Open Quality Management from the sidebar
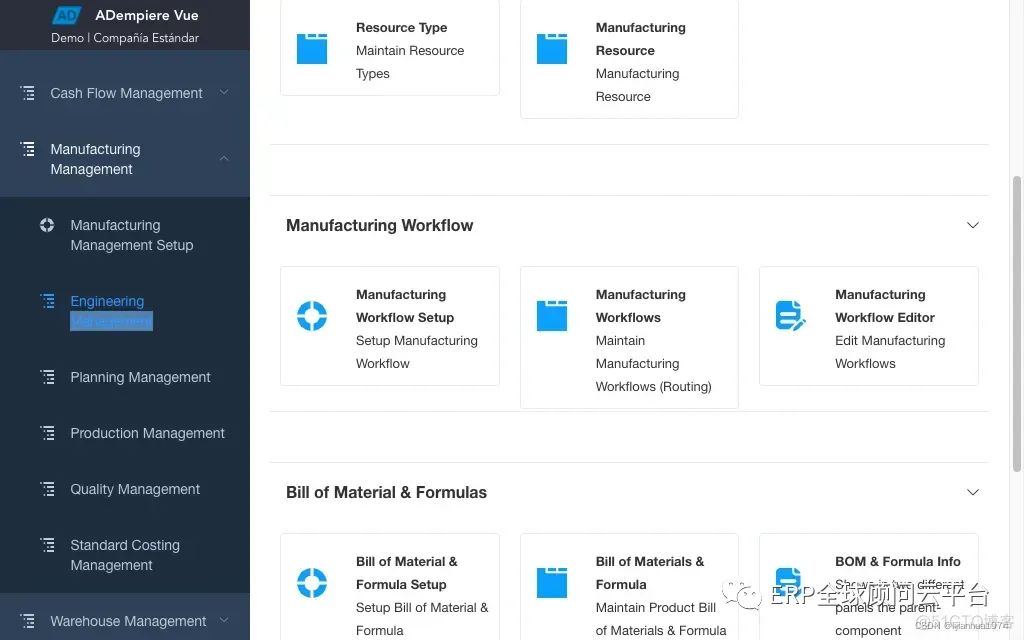This screenshot has height=640, width=1024. [x=135, y=489]
